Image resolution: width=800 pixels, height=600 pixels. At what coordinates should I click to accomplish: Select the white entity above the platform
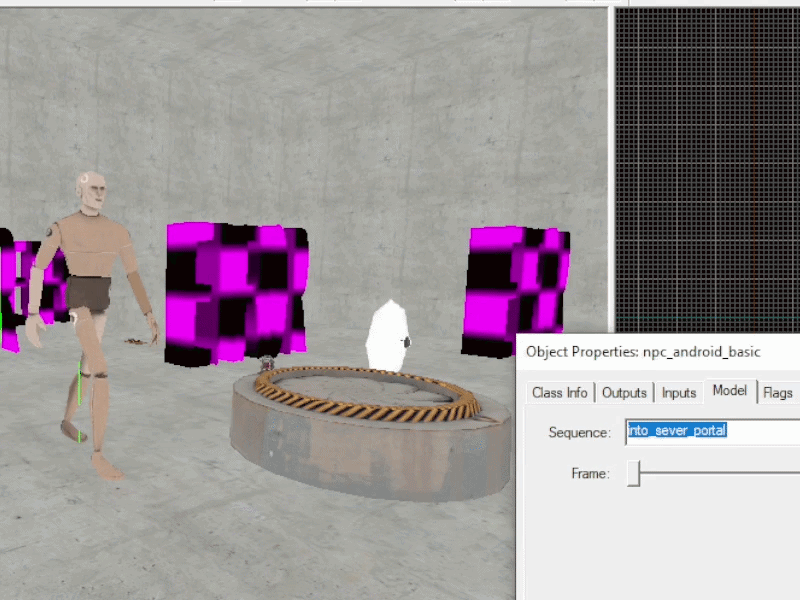pyautogui.click(x=389, y=334)
